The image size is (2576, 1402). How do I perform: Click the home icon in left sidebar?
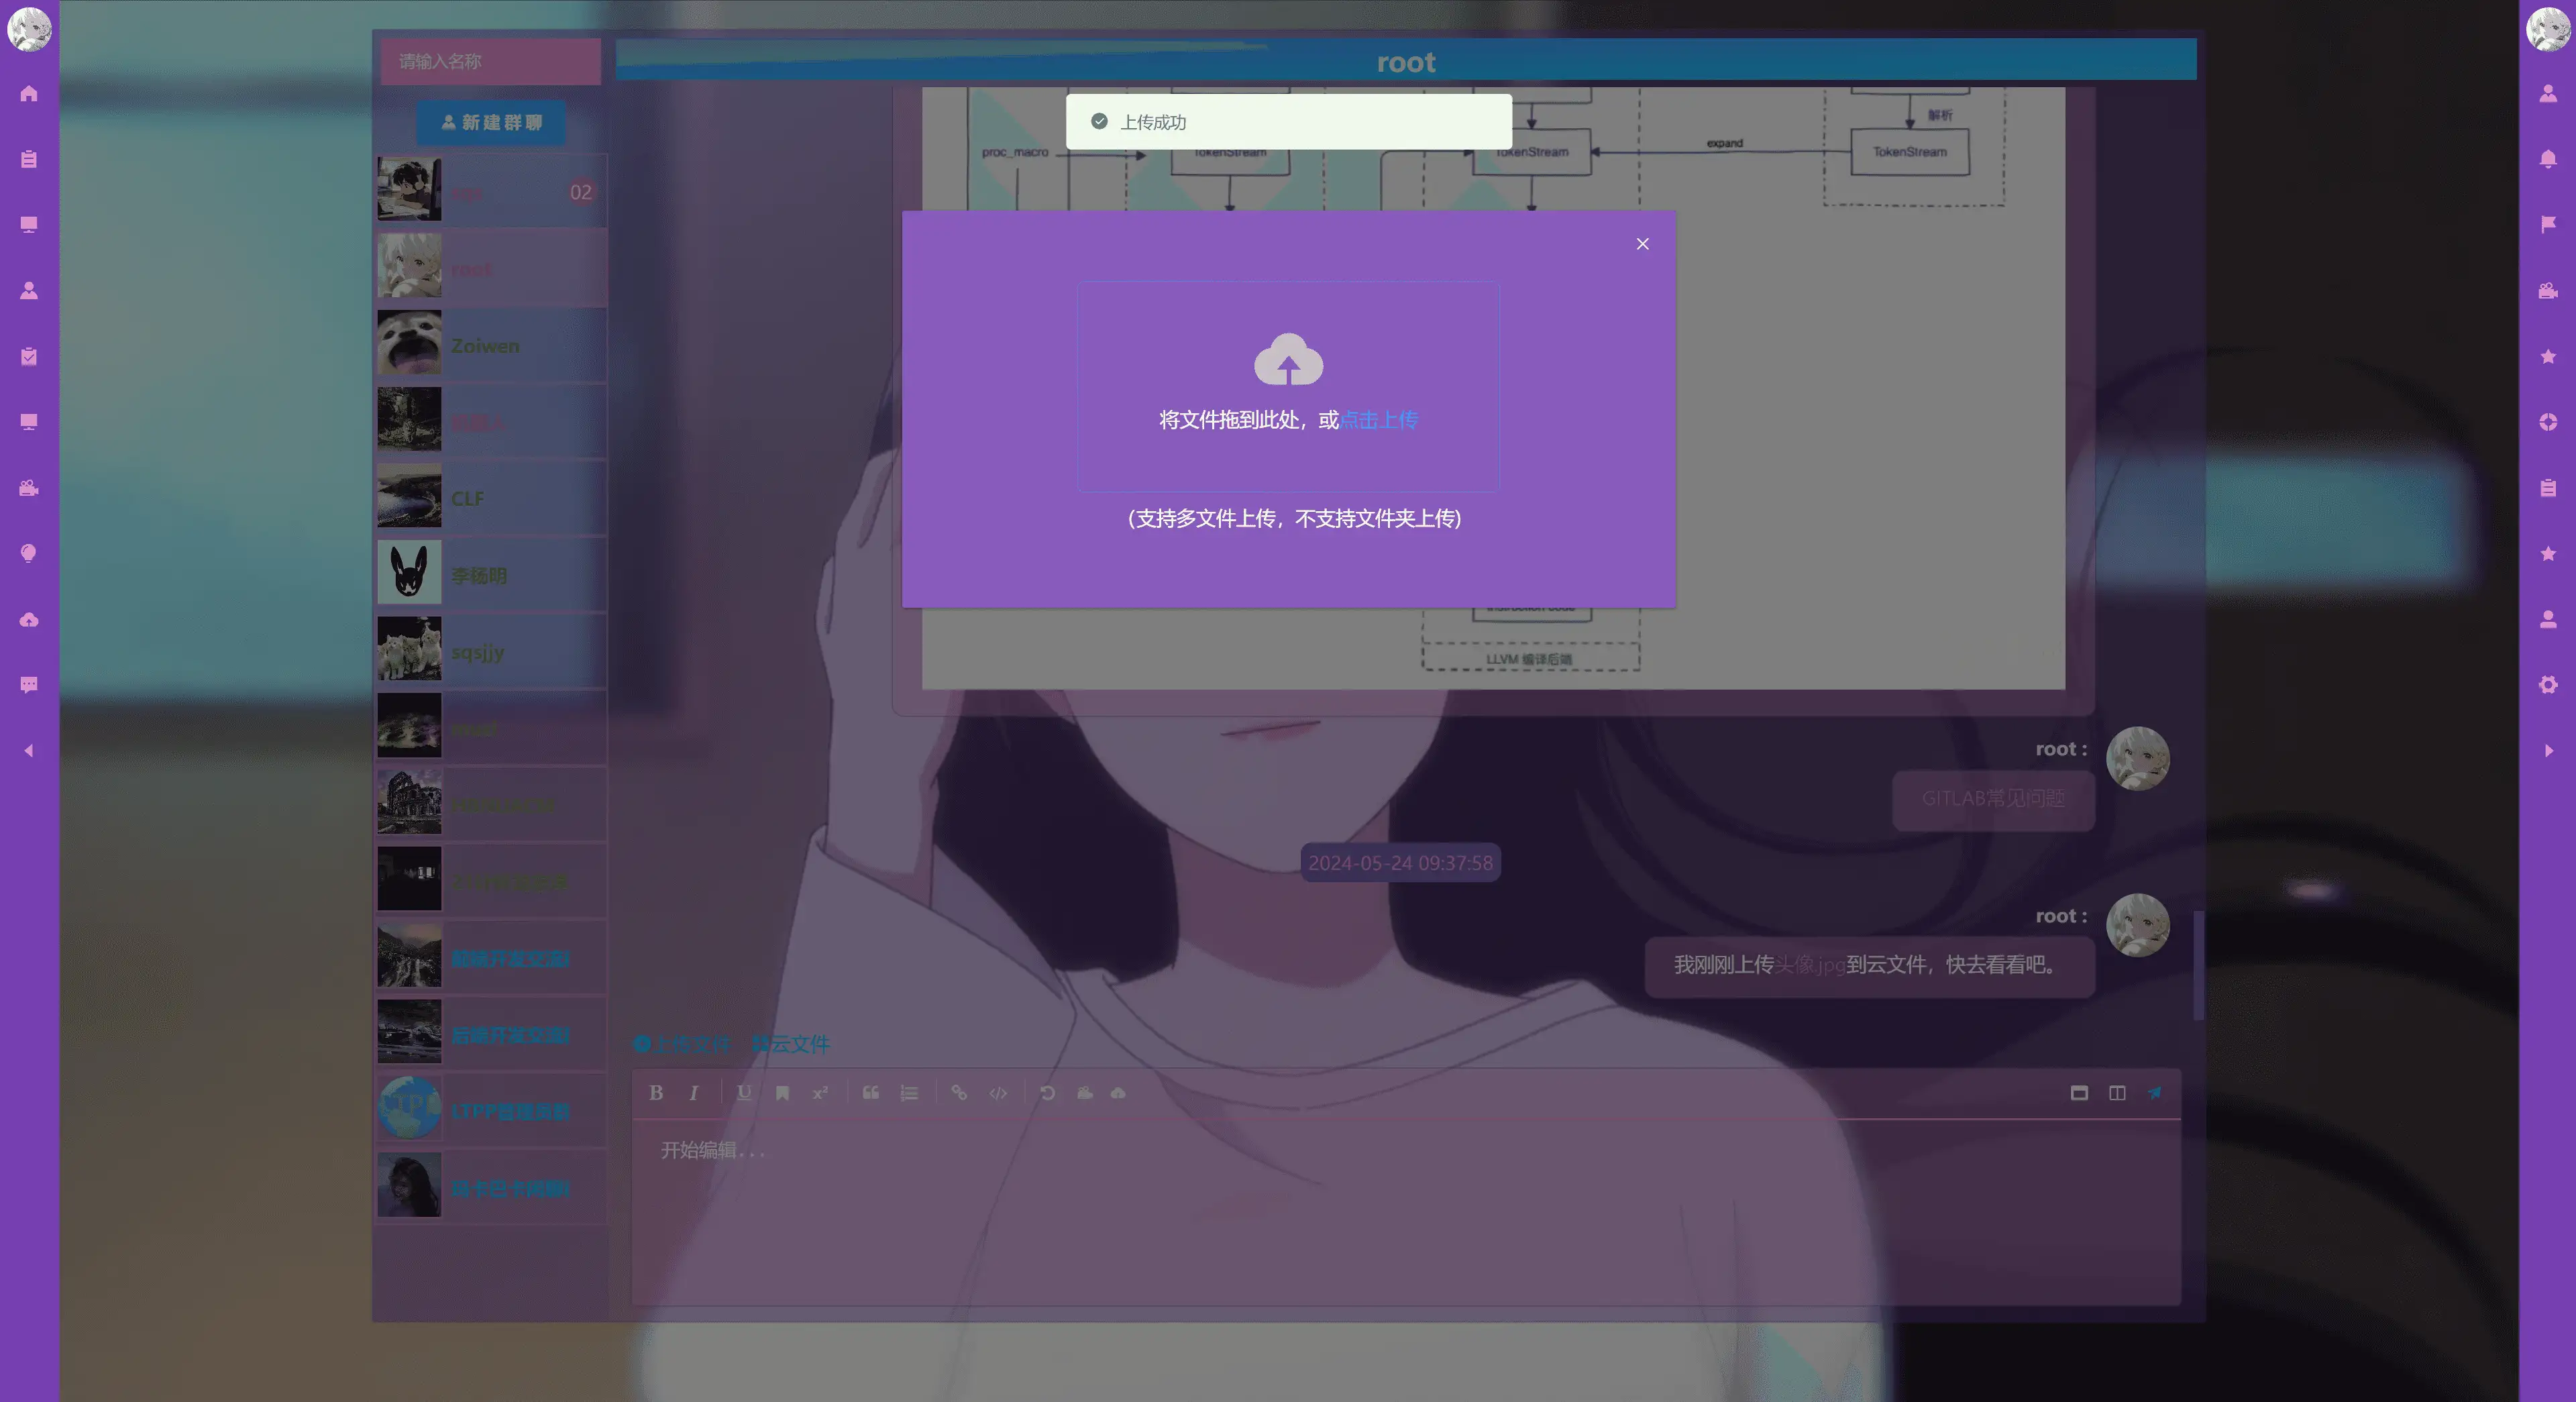coord(29,94)
